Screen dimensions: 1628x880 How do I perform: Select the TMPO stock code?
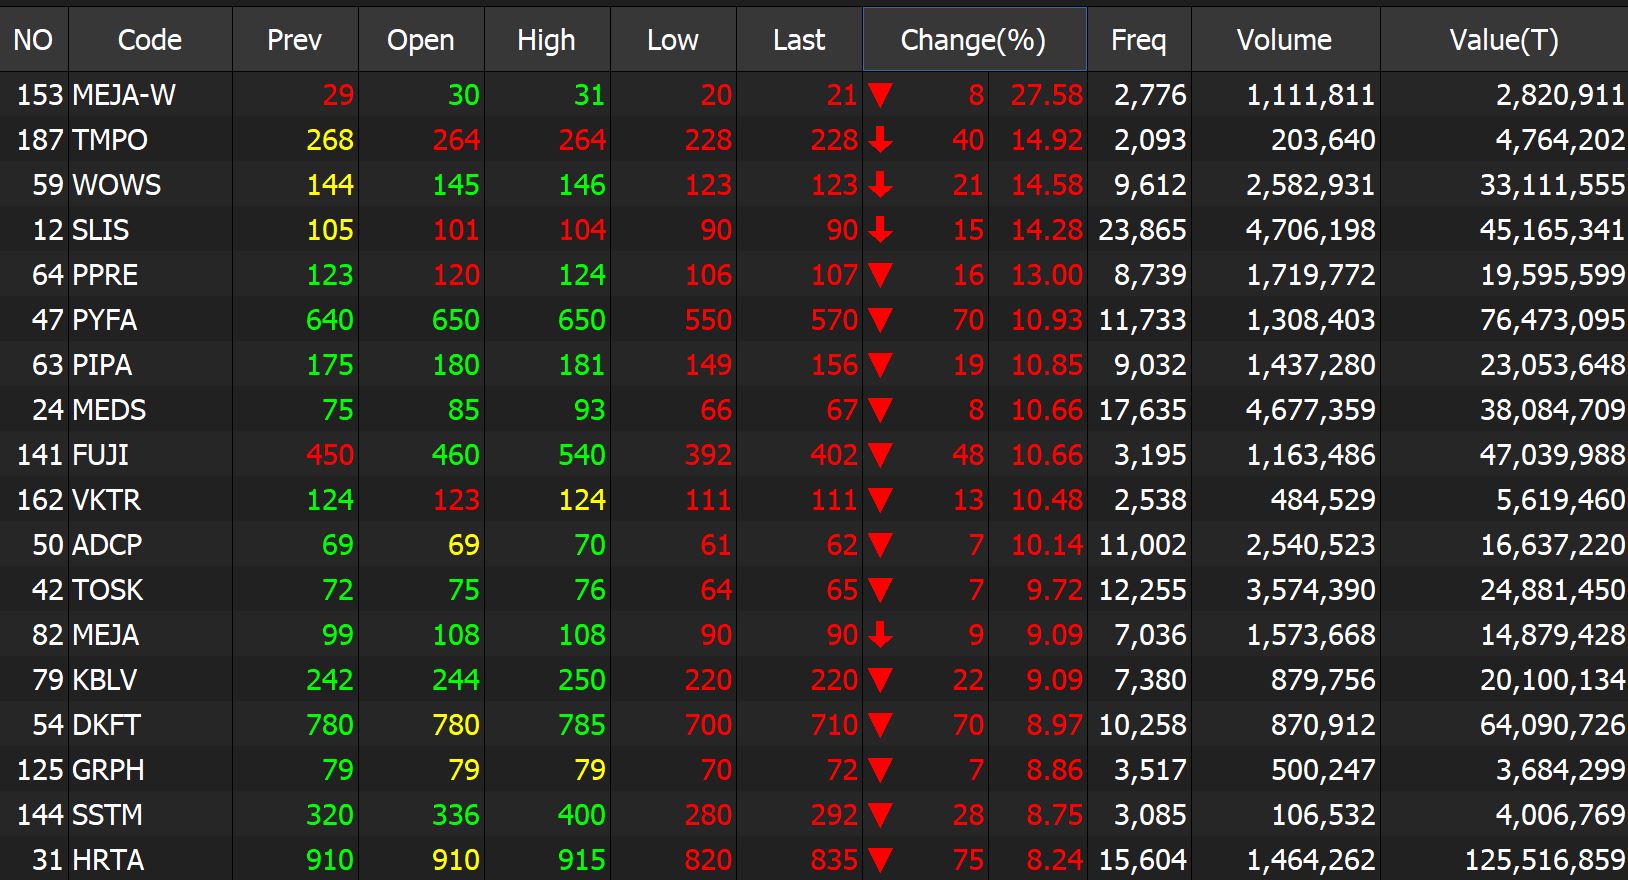tap(110, 140)
